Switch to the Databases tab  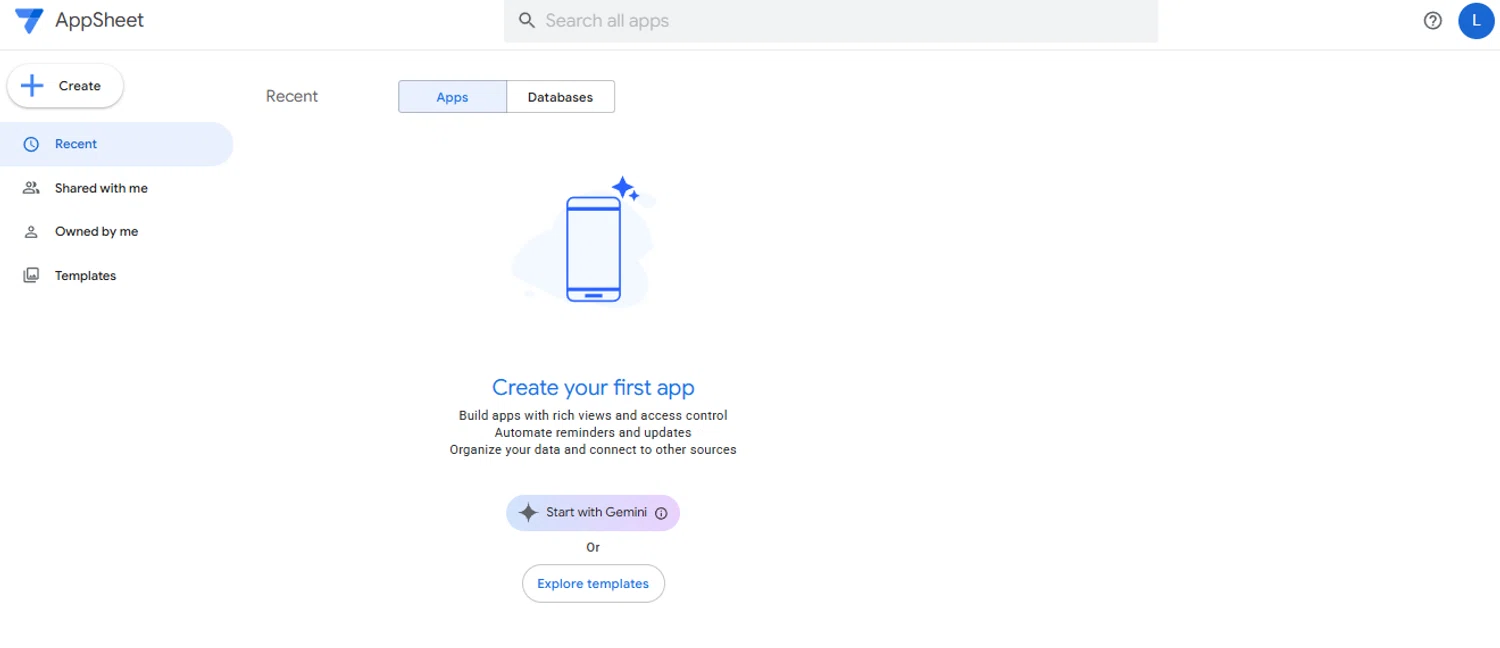(x=560, y=97)
